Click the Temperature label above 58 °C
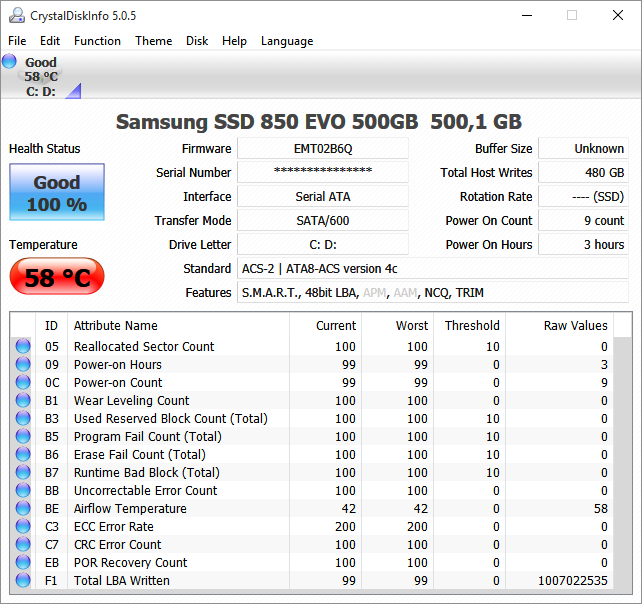 point(43,244)
